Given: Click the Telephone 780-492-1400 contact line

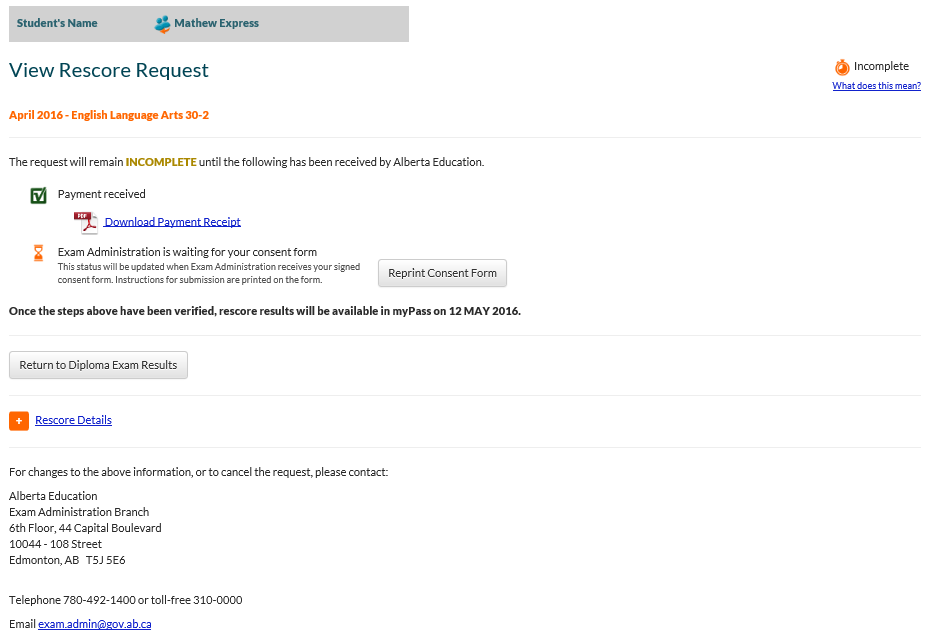Looking at the screenshot, I should [125, 600].
